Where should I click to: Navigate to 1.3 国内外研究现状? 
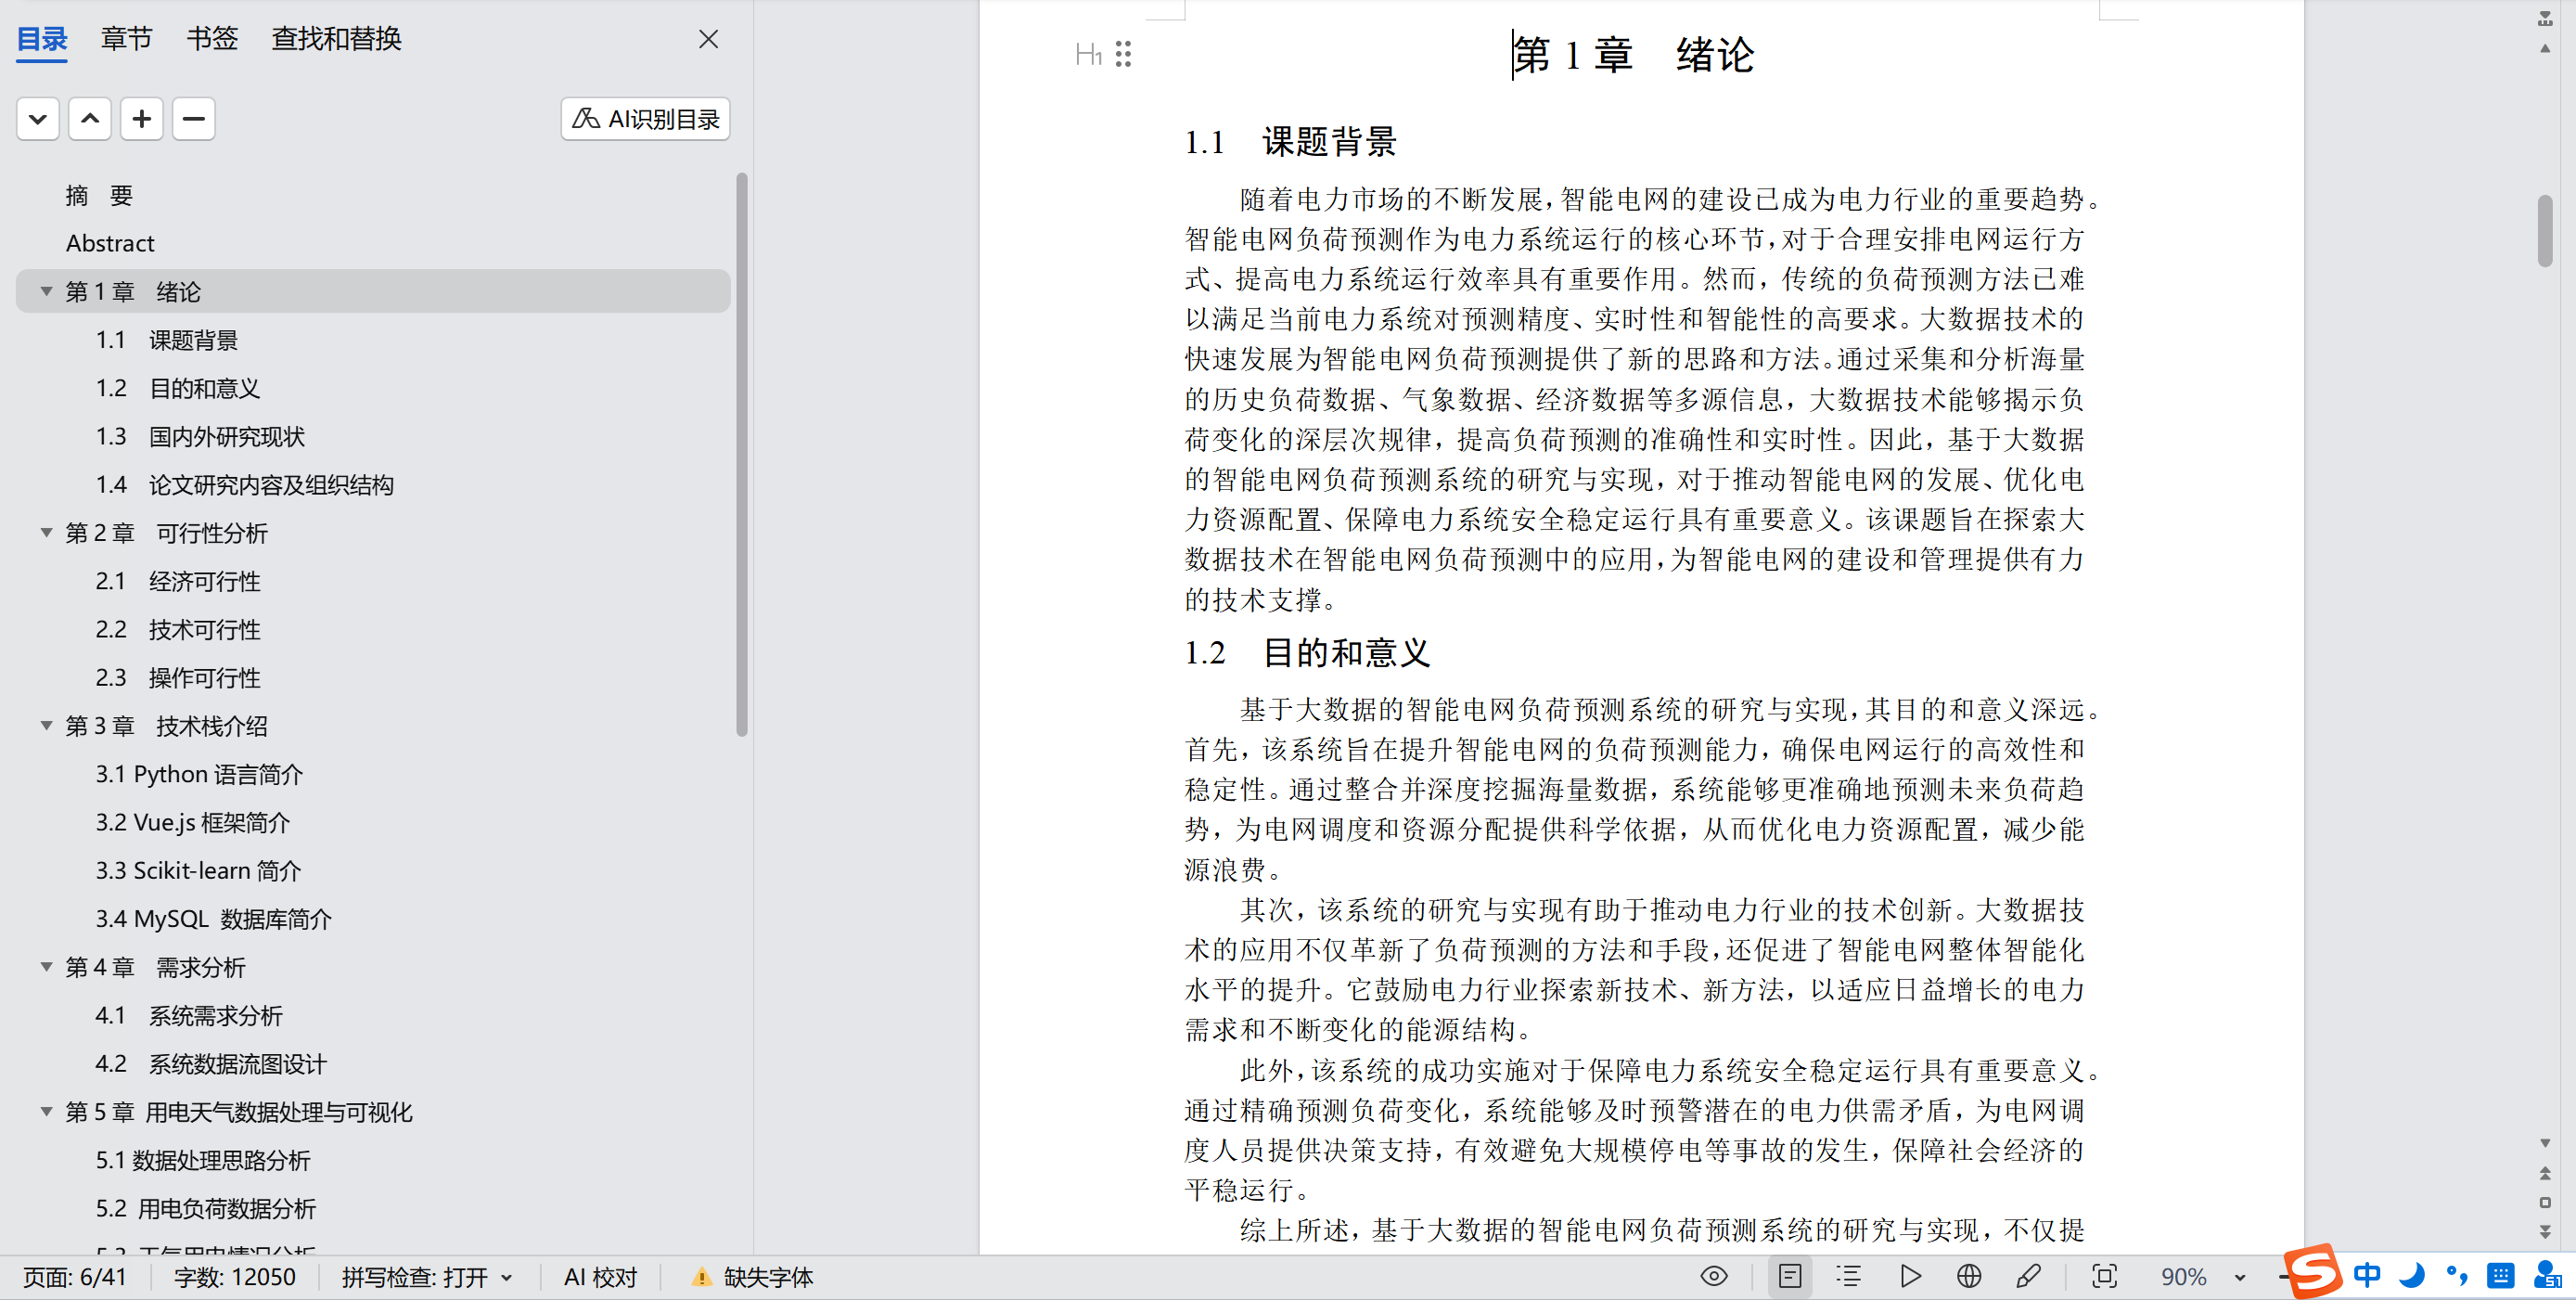200,436
